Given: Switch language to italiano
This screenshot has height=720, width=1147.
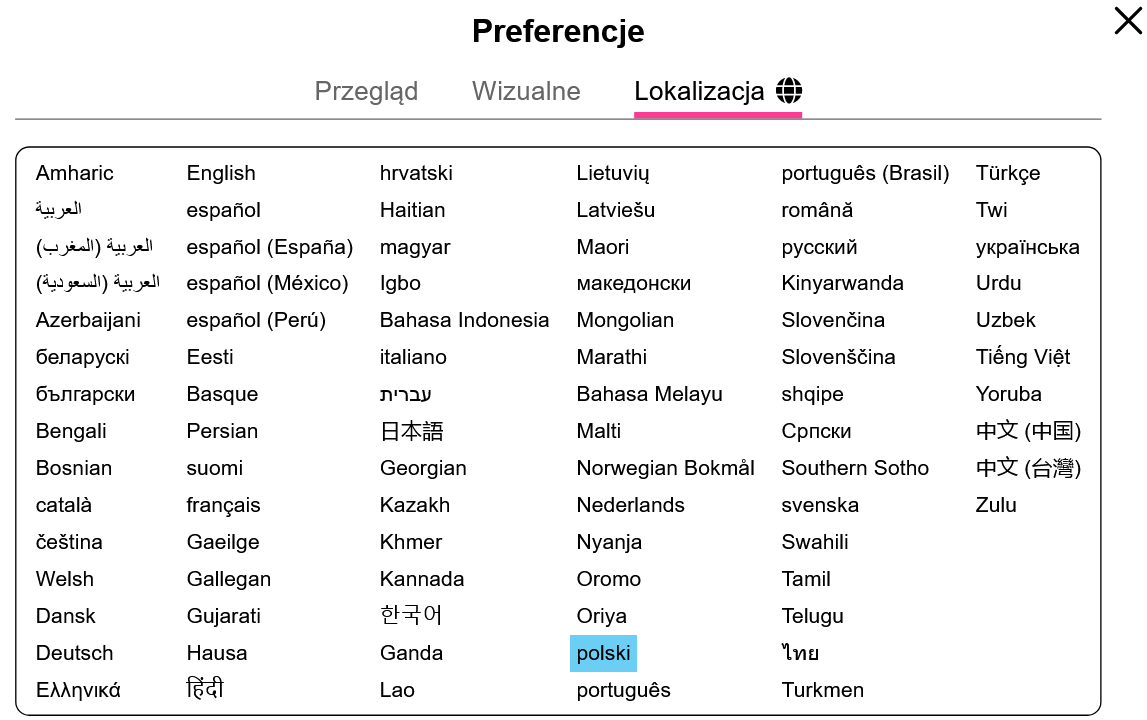Looking at the screenshot, I should click(x=413, y=357).
